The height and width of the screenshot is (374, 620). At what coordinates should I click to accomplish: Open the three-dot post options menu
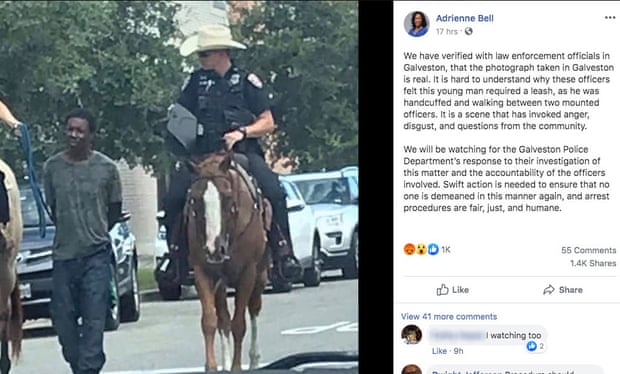click(610, 18)
